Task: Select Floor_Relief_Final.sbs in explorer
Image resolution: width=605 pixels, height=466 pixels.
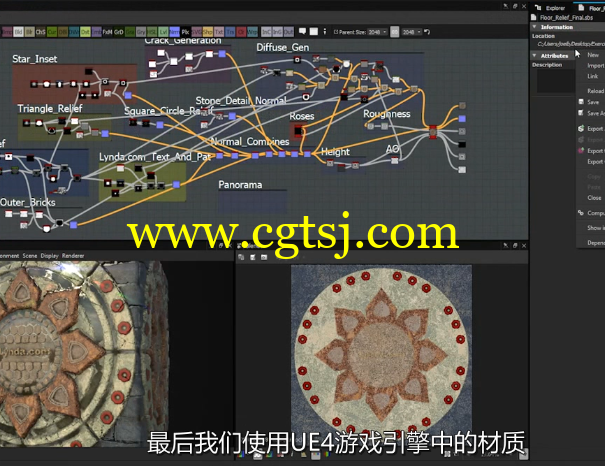Action: [x=566, y=17]
